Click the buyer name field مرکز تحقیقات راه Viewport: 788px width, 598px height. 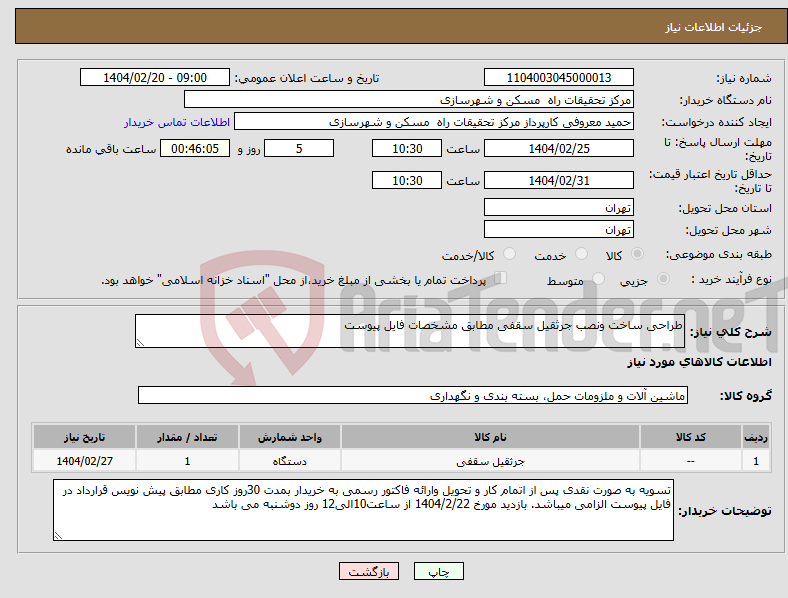coord(409,99)
